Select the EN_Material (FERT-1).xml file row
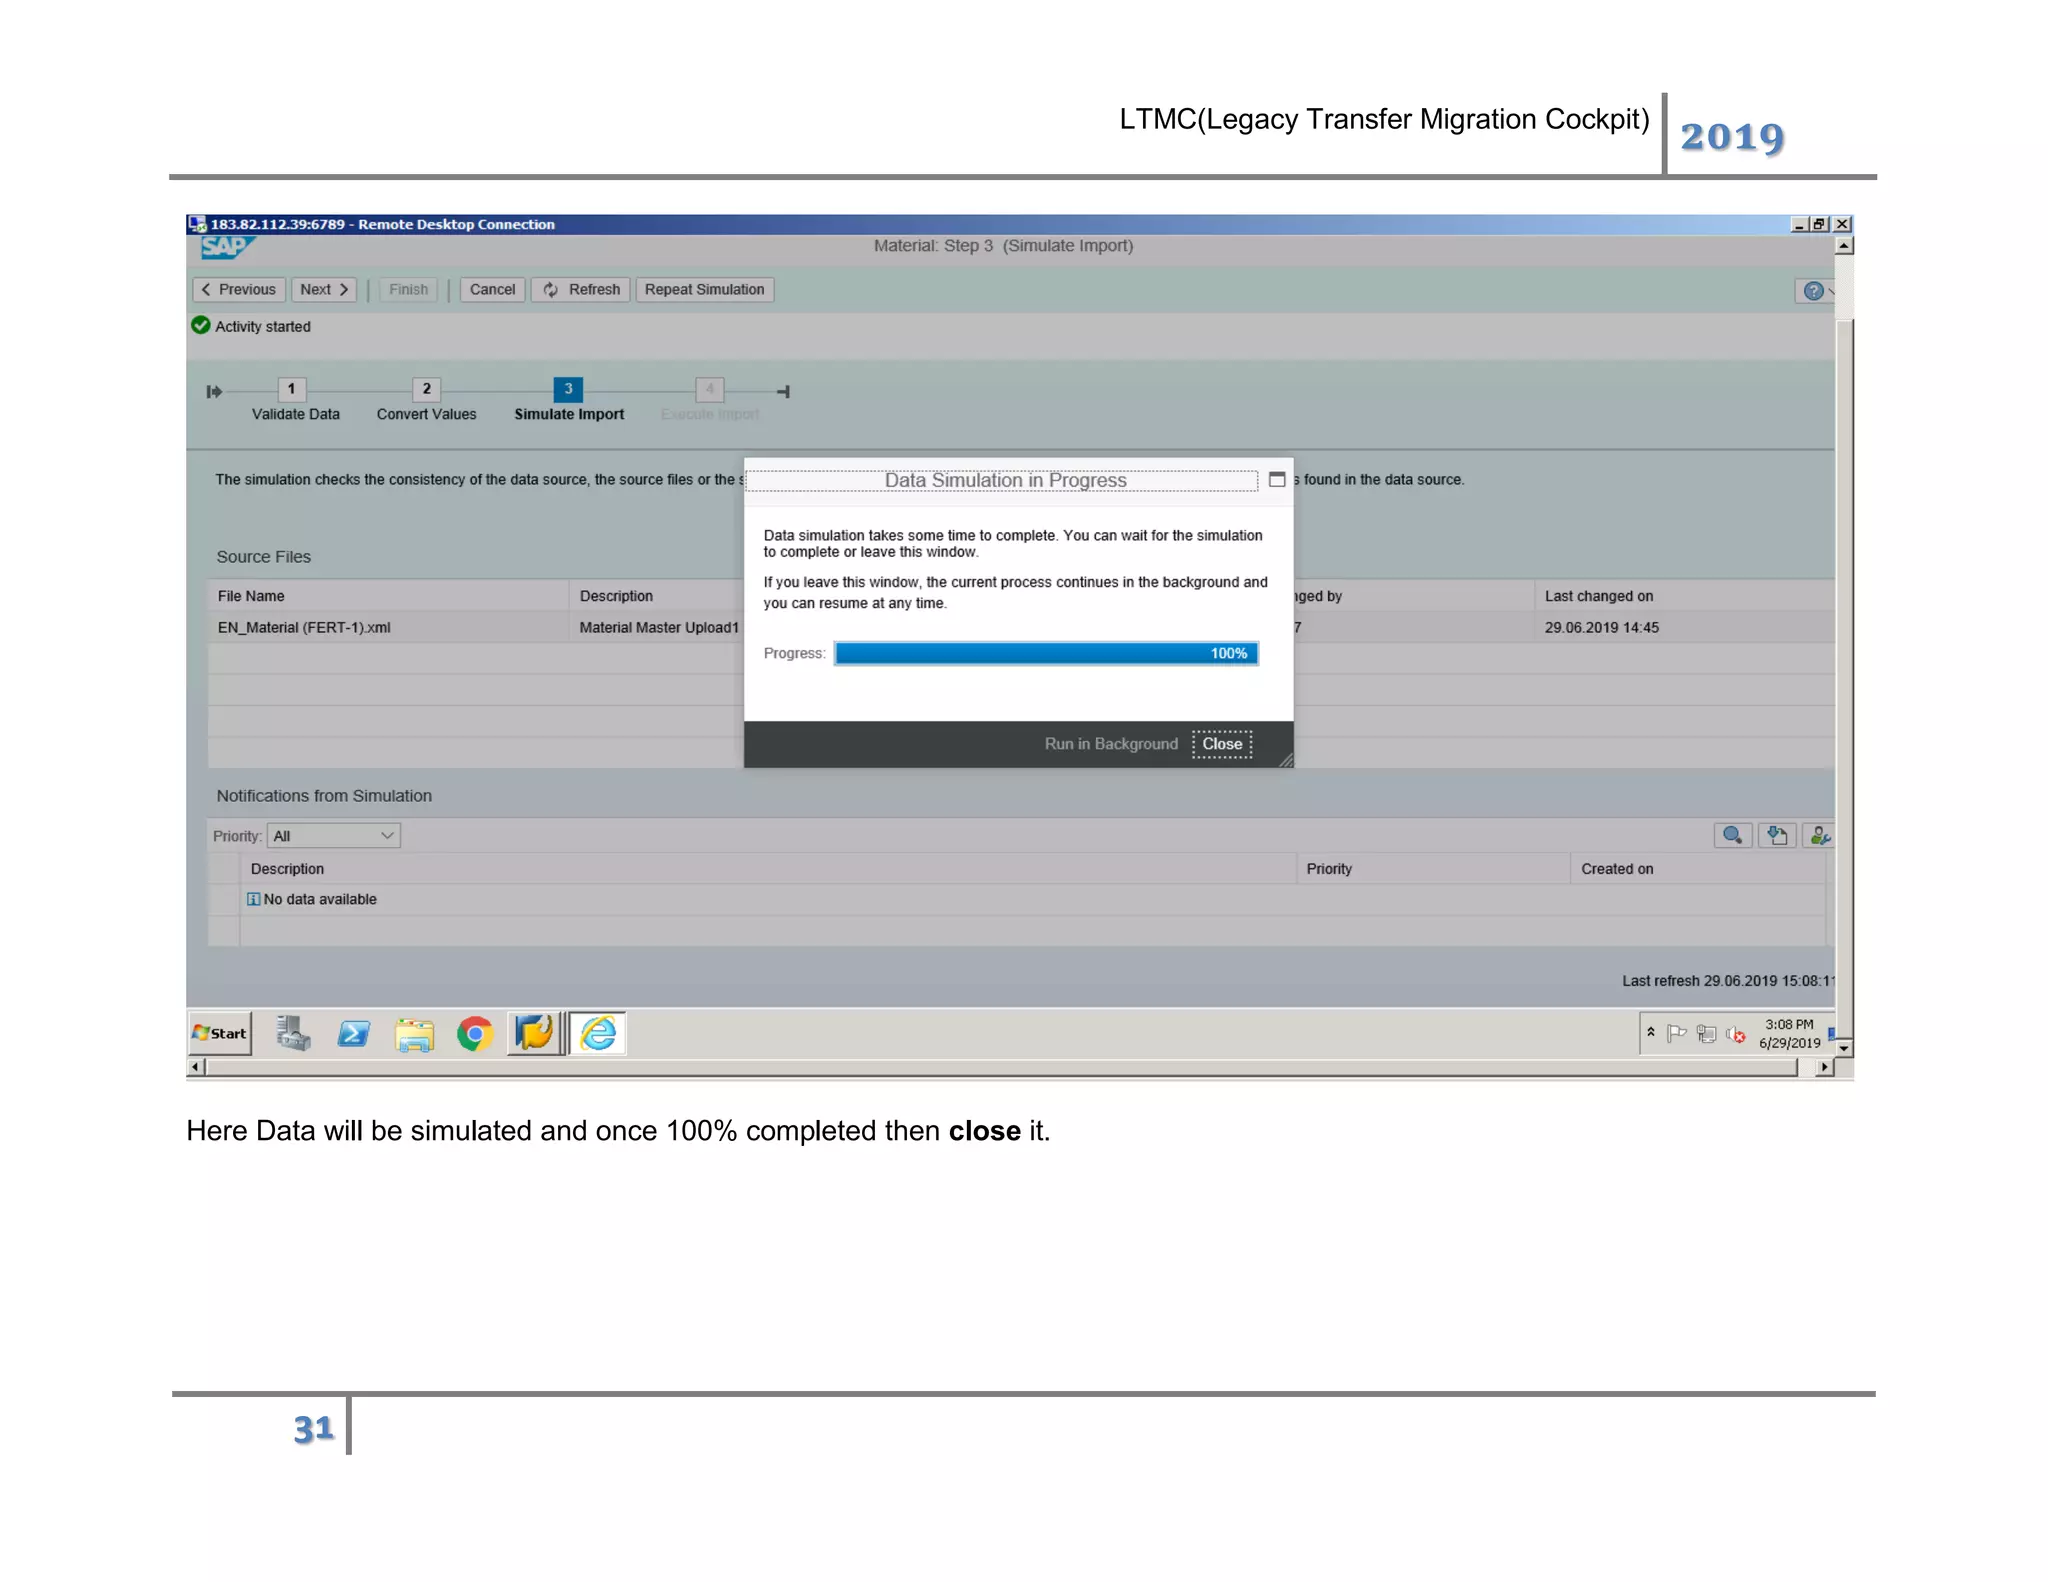The height and width of the screenshot is (1582, 2048). pos(304,627)
